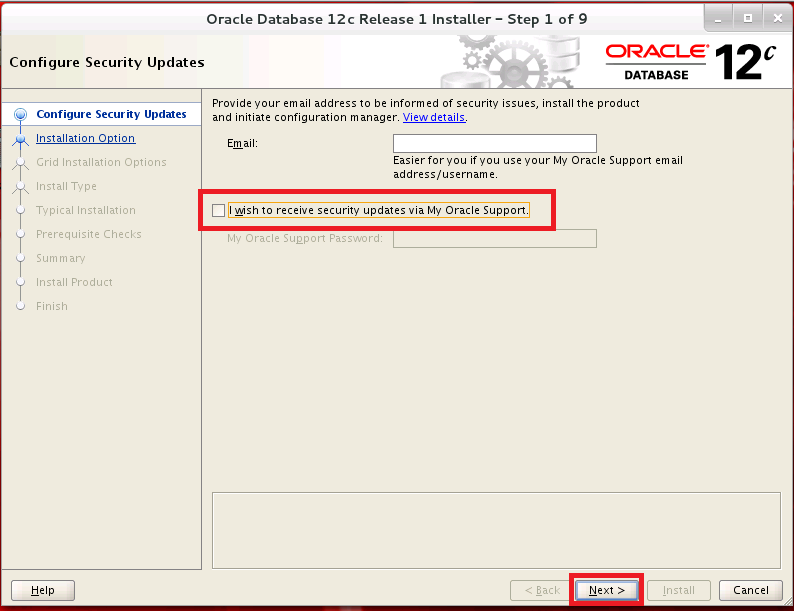Viewport: 794px width, 611px height.
Task: Click the greyed-out Install button
Action: [679, 590]
